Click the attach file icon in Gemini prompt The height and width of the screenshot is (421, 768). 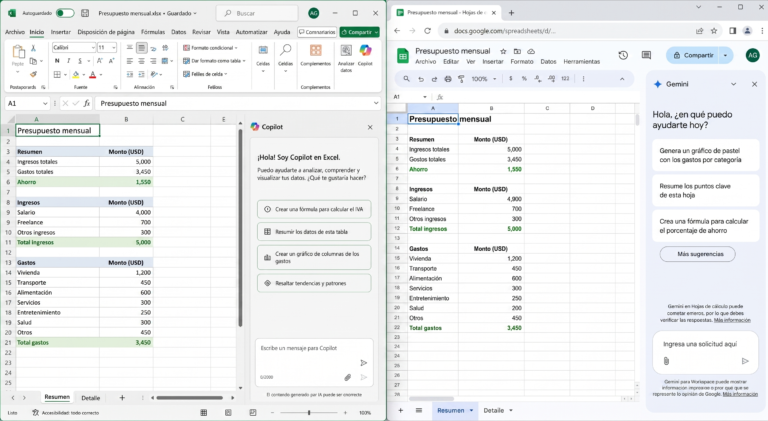(666, 361)
